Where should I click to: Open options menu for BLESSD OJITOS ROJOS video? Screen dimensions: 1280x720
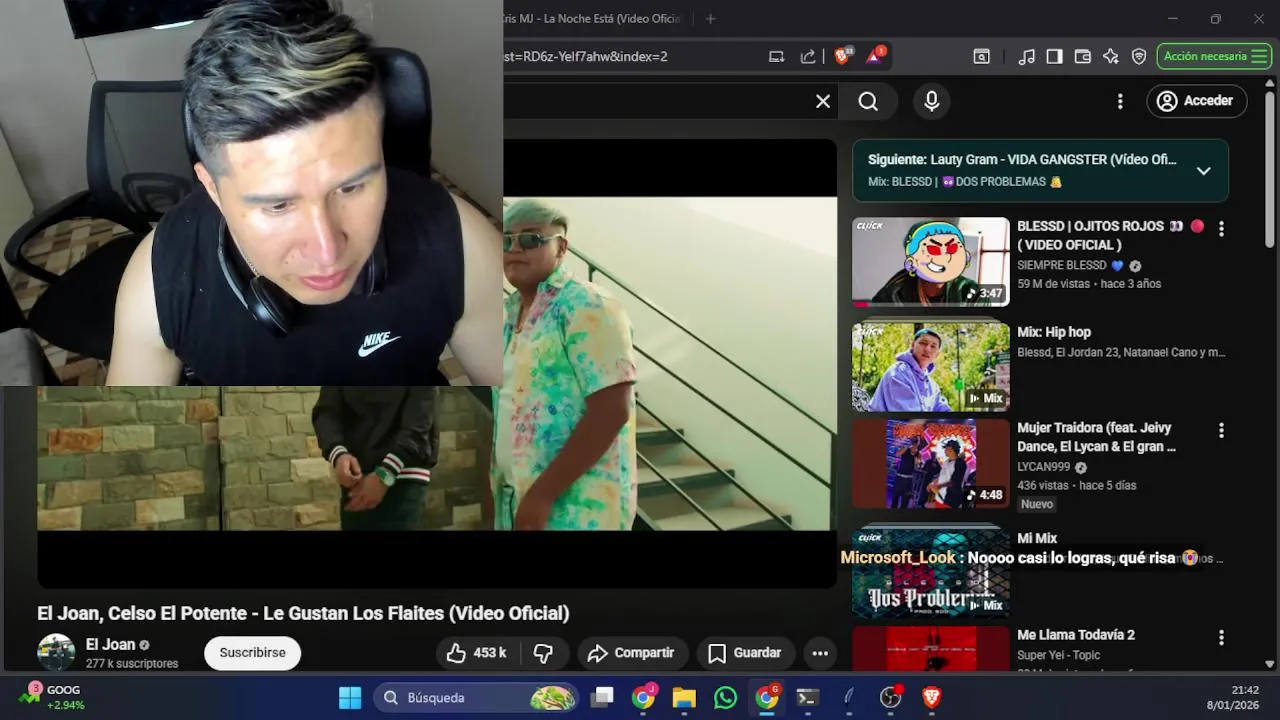pyautogui.click(x=1221, y=229)
